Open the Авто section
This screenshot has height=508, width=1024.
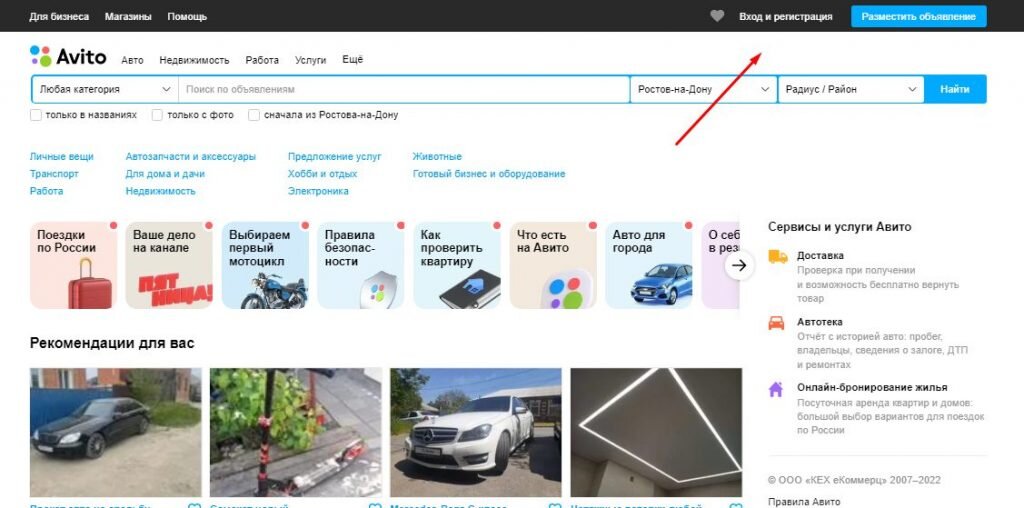click(x=133, y=60)
